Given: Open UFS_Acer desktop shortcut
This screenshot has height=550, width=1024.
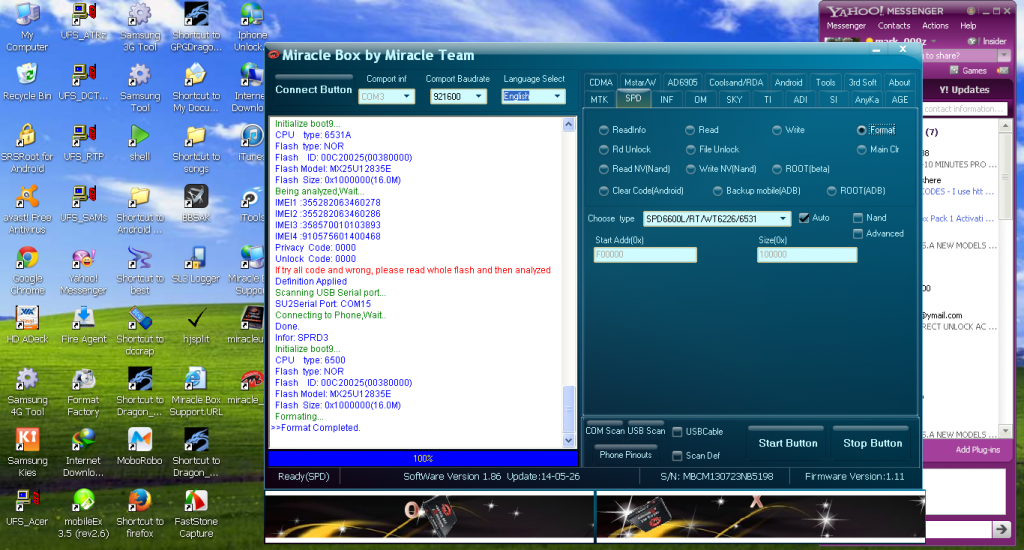Looking at the screenshot, I should pyautogui.click(x=27, y=508).
